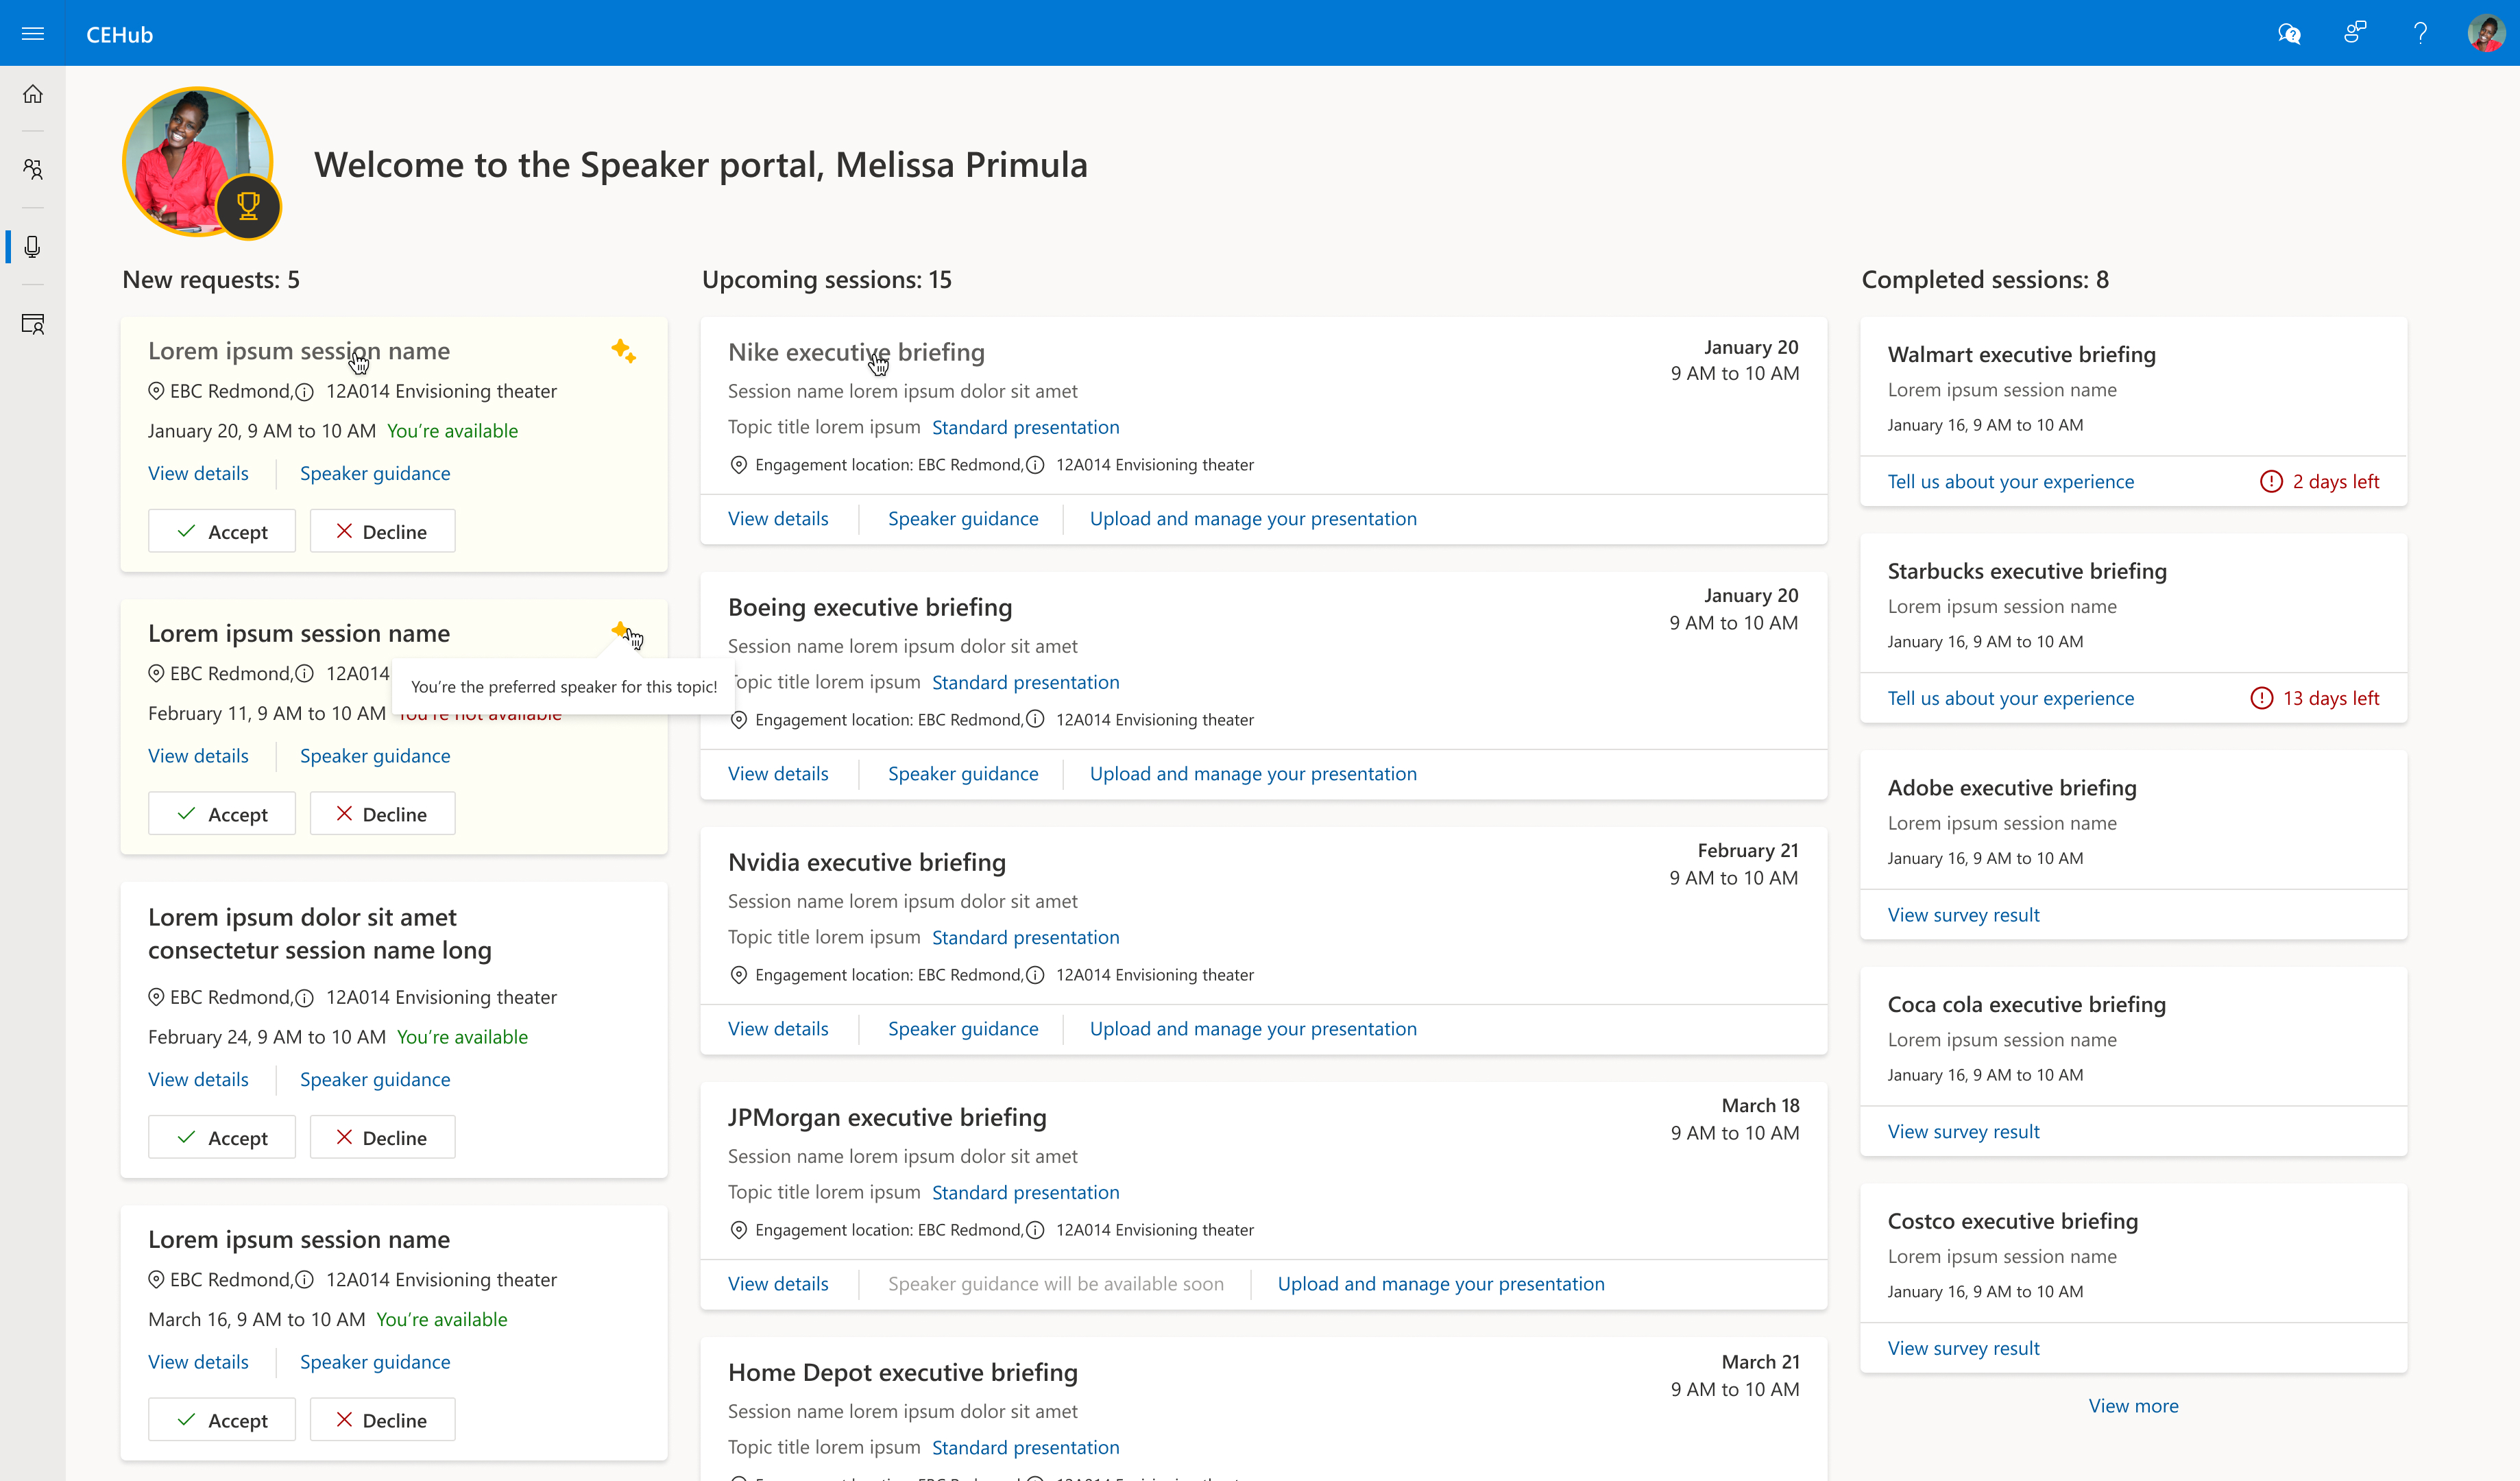Click info icon in JPMorgan briefing location
This screenshot has height=1481, width=2520.
point(1036,1230)
